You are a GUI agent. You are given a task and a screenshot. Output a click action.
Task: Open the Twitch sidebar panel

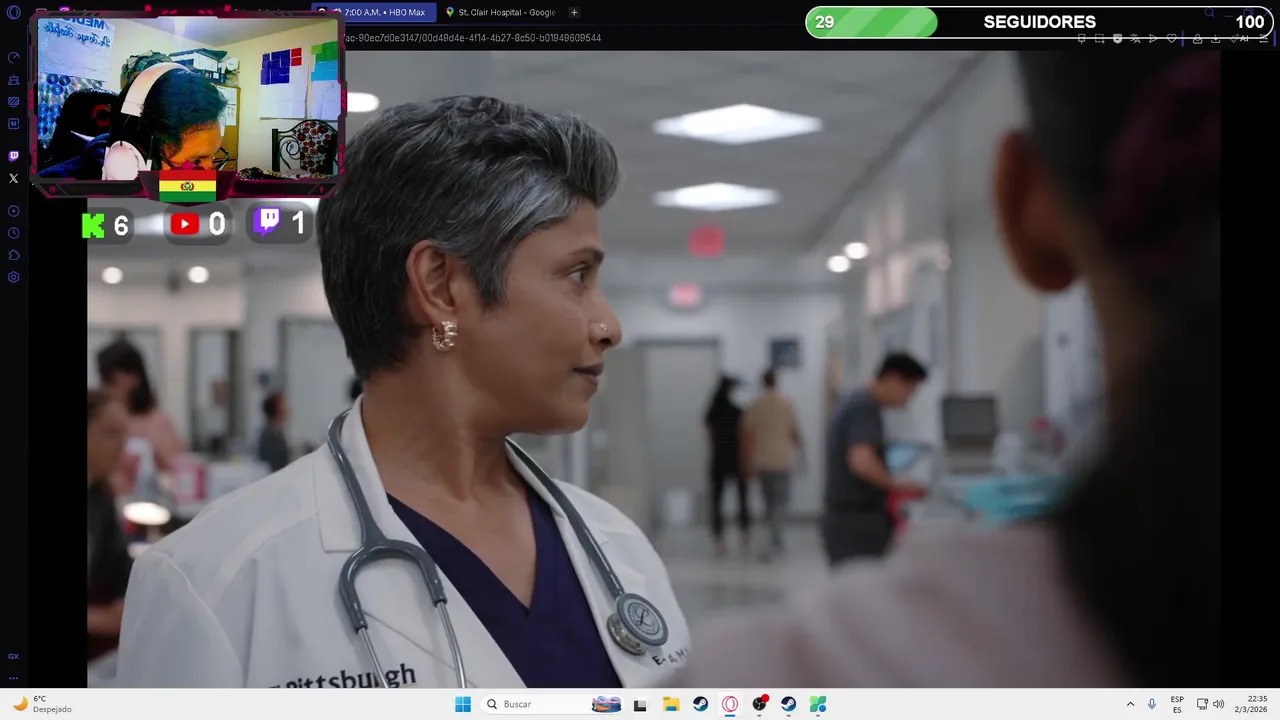tap(13, 155)
